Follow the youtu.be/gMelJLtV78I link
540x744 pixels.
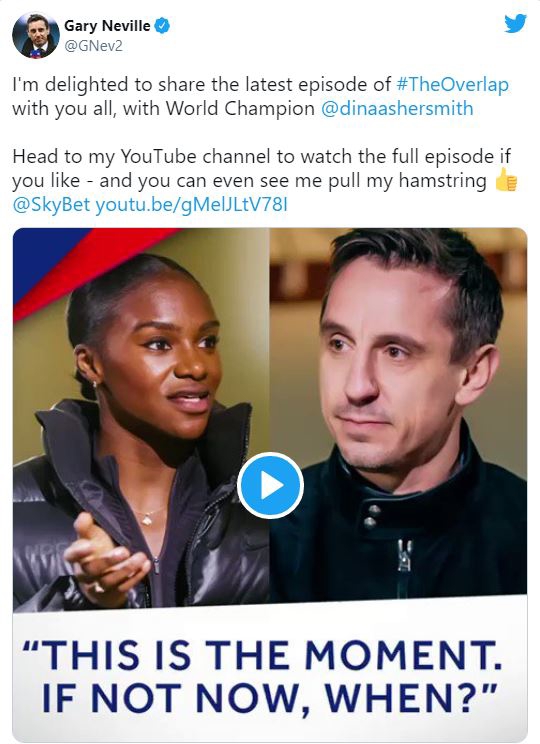coord(192,205)
